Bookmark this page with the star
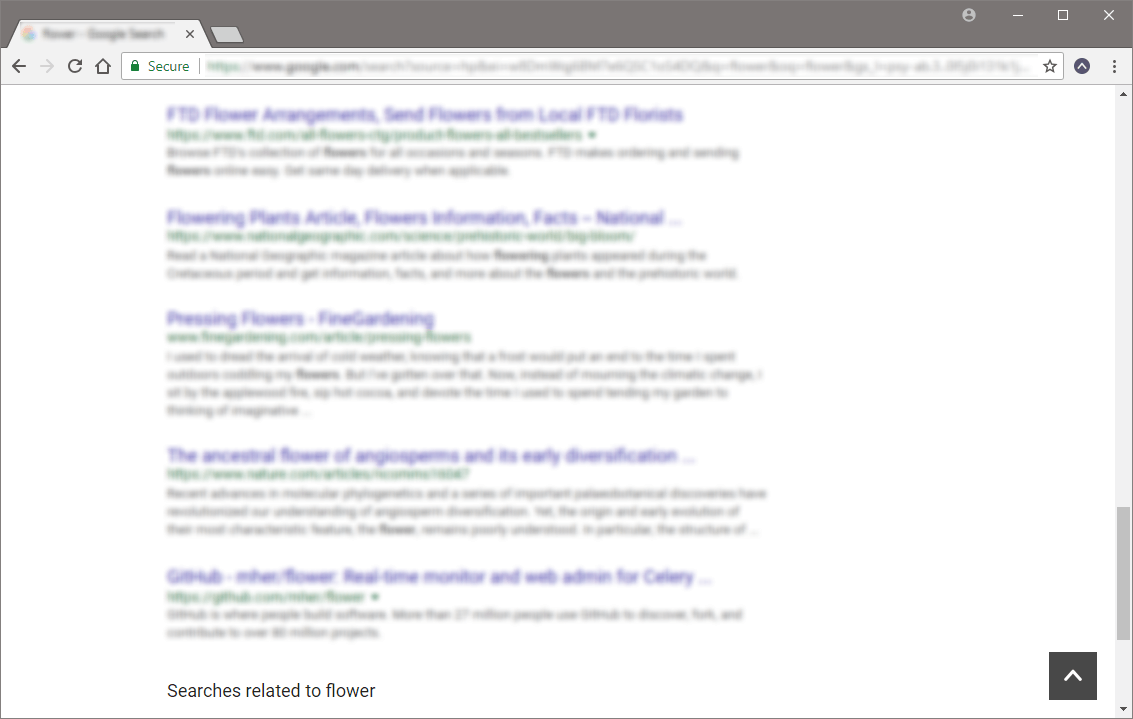The height and width of the screenshot is (719, 1133). pos(1050,66)
